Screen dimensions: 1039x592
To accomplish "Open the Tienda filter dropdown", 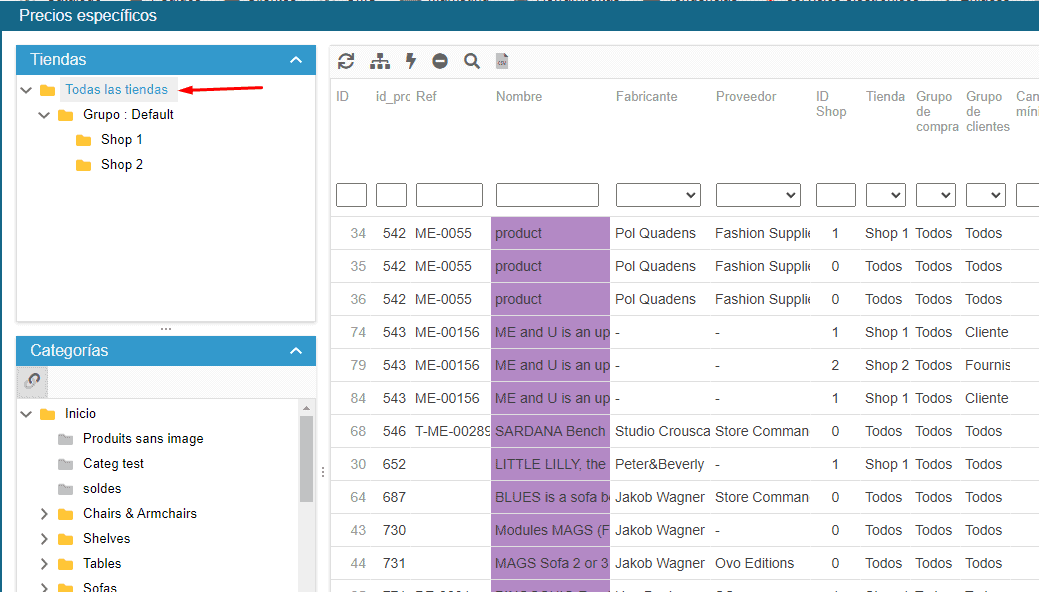I will [x=885, y=195].
